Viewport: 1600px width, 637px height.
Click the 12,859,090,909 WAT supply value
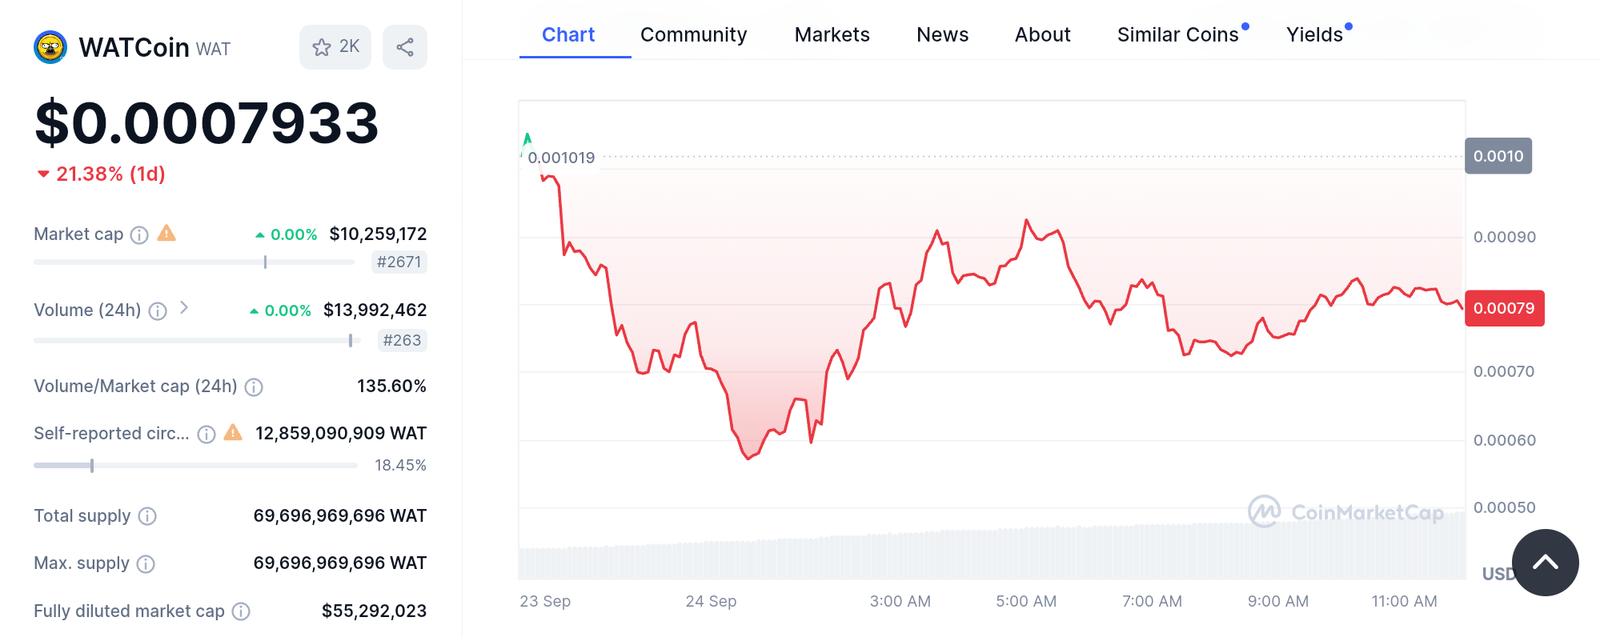click(x=341, y=433)
